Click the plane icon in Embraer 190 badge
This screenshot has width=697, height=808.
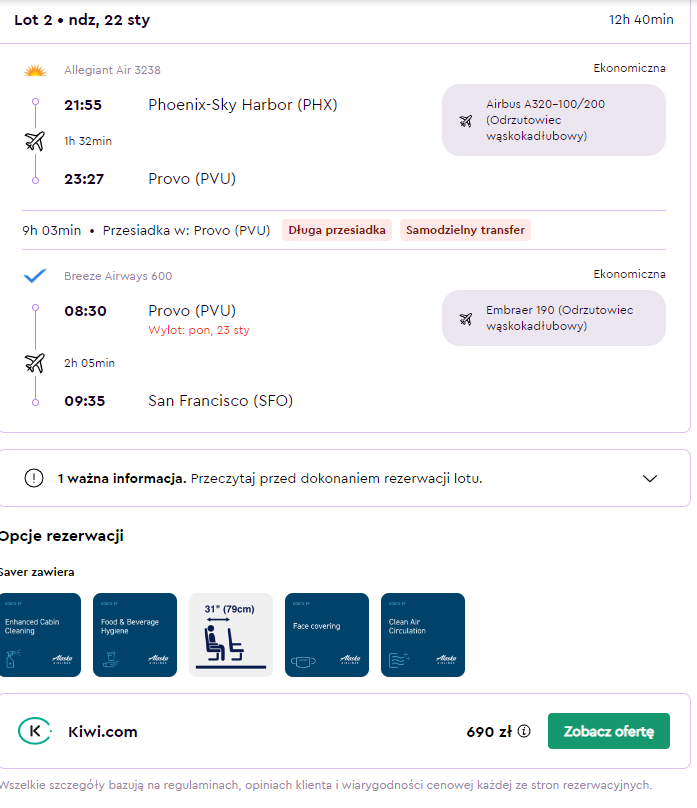(x=466, y=319)
